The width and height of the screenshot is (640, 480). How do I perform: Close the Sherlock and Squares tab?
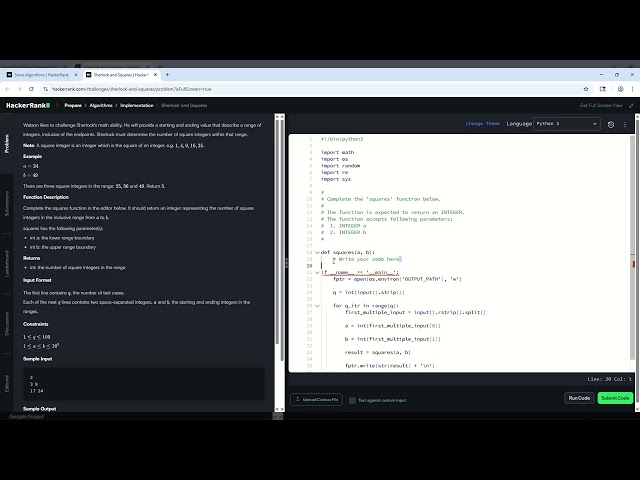(155, 75)
